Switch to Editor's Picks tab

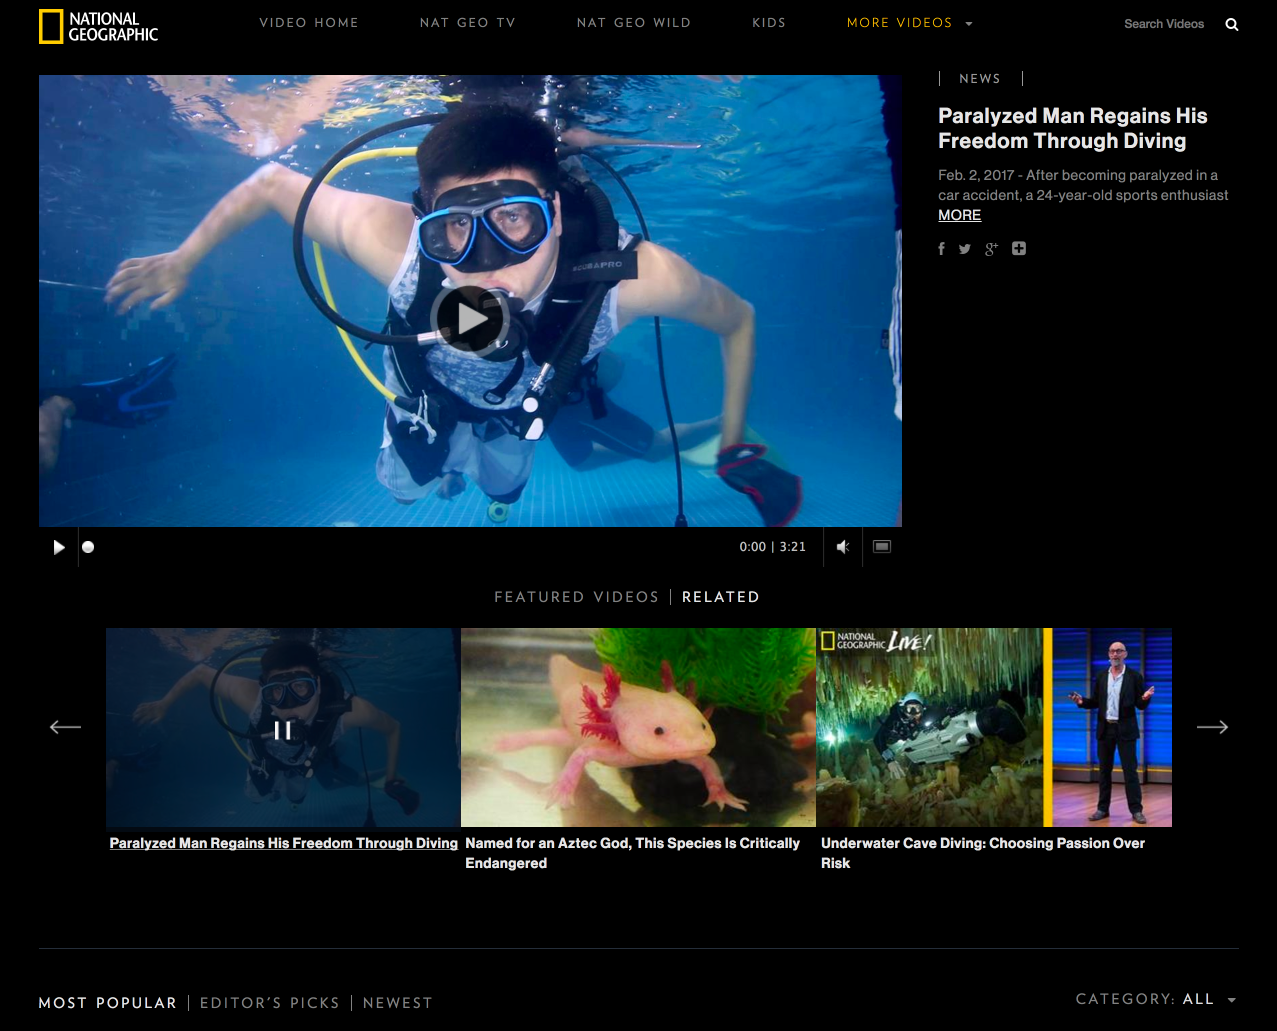270,1003
